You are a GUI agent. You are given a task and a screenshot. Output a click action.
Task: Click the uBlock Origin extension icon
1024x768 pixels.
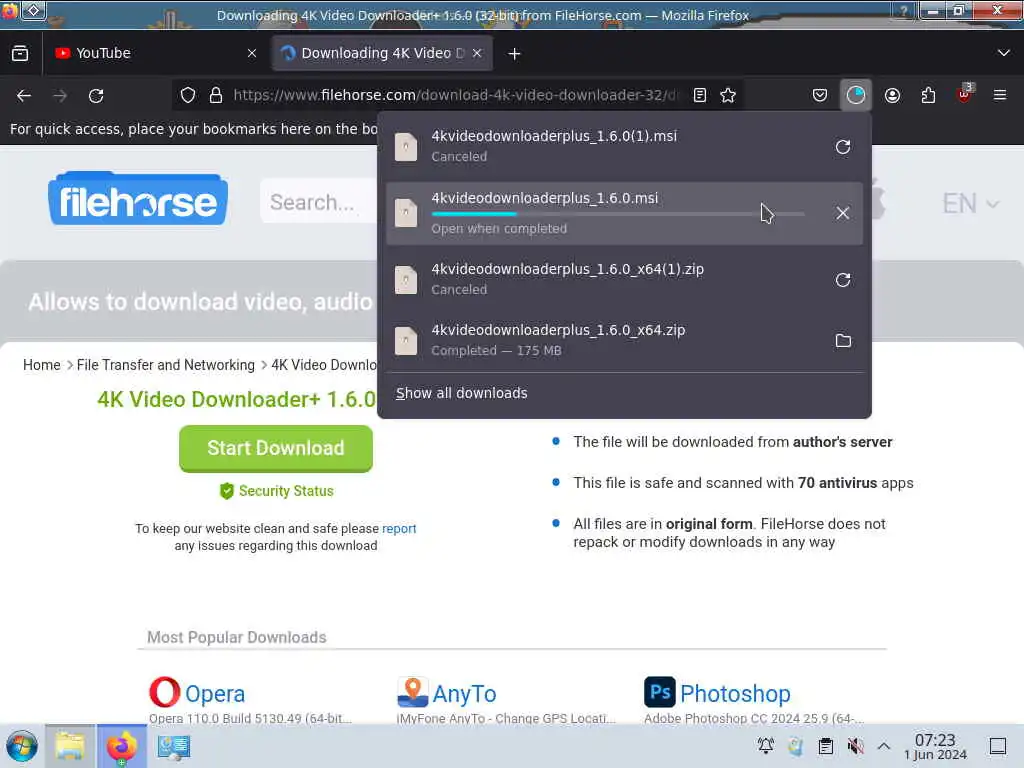point(965,94)
